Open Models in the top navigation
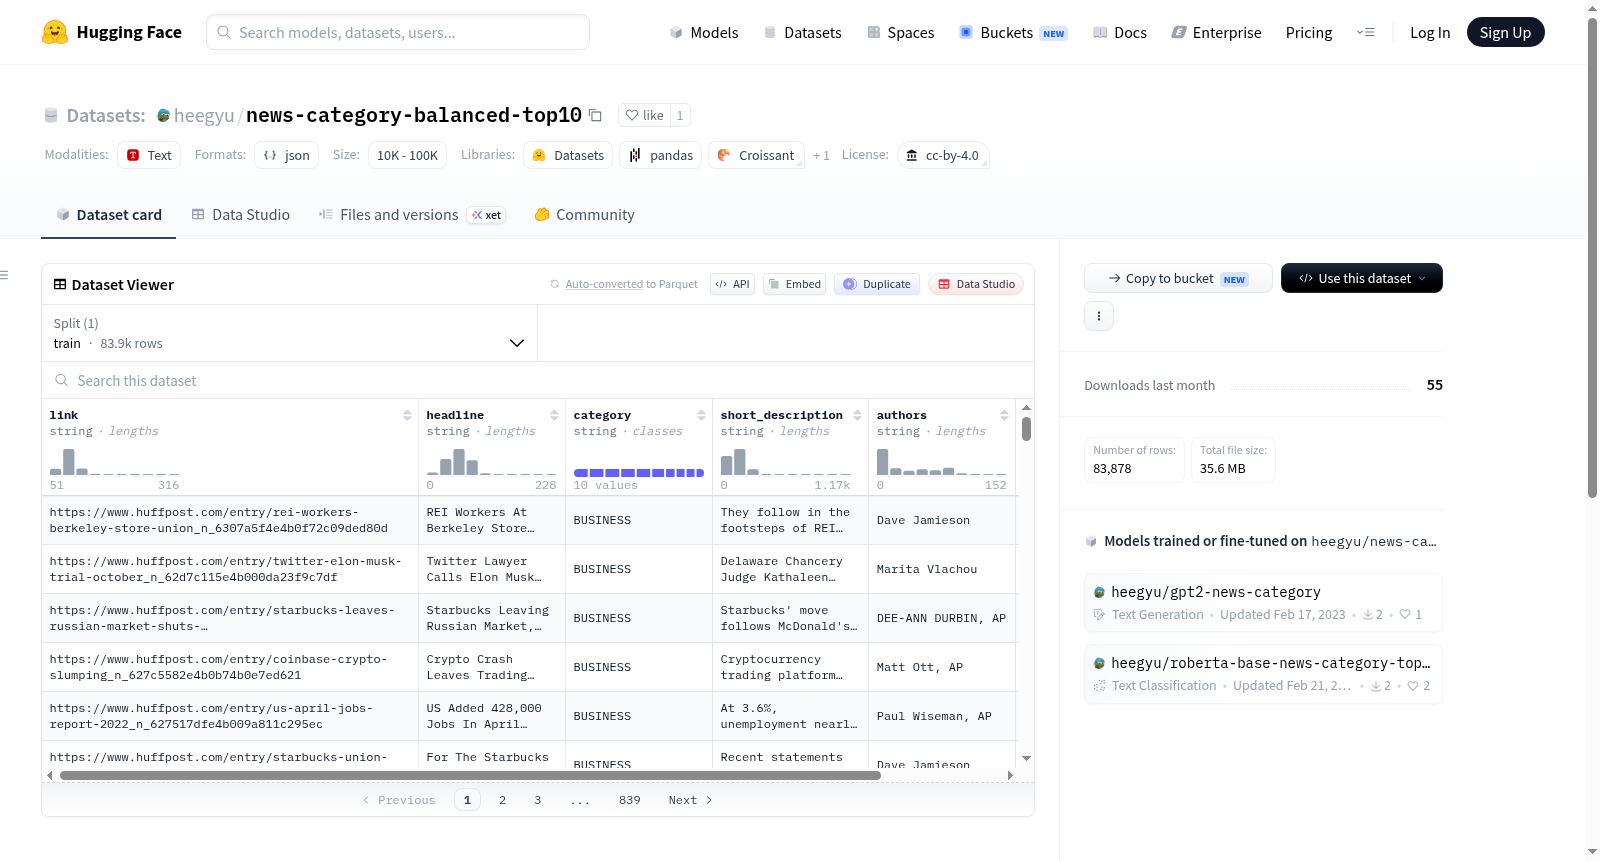The height and width of the screenshot is (861, 1600). pos(703,32)
